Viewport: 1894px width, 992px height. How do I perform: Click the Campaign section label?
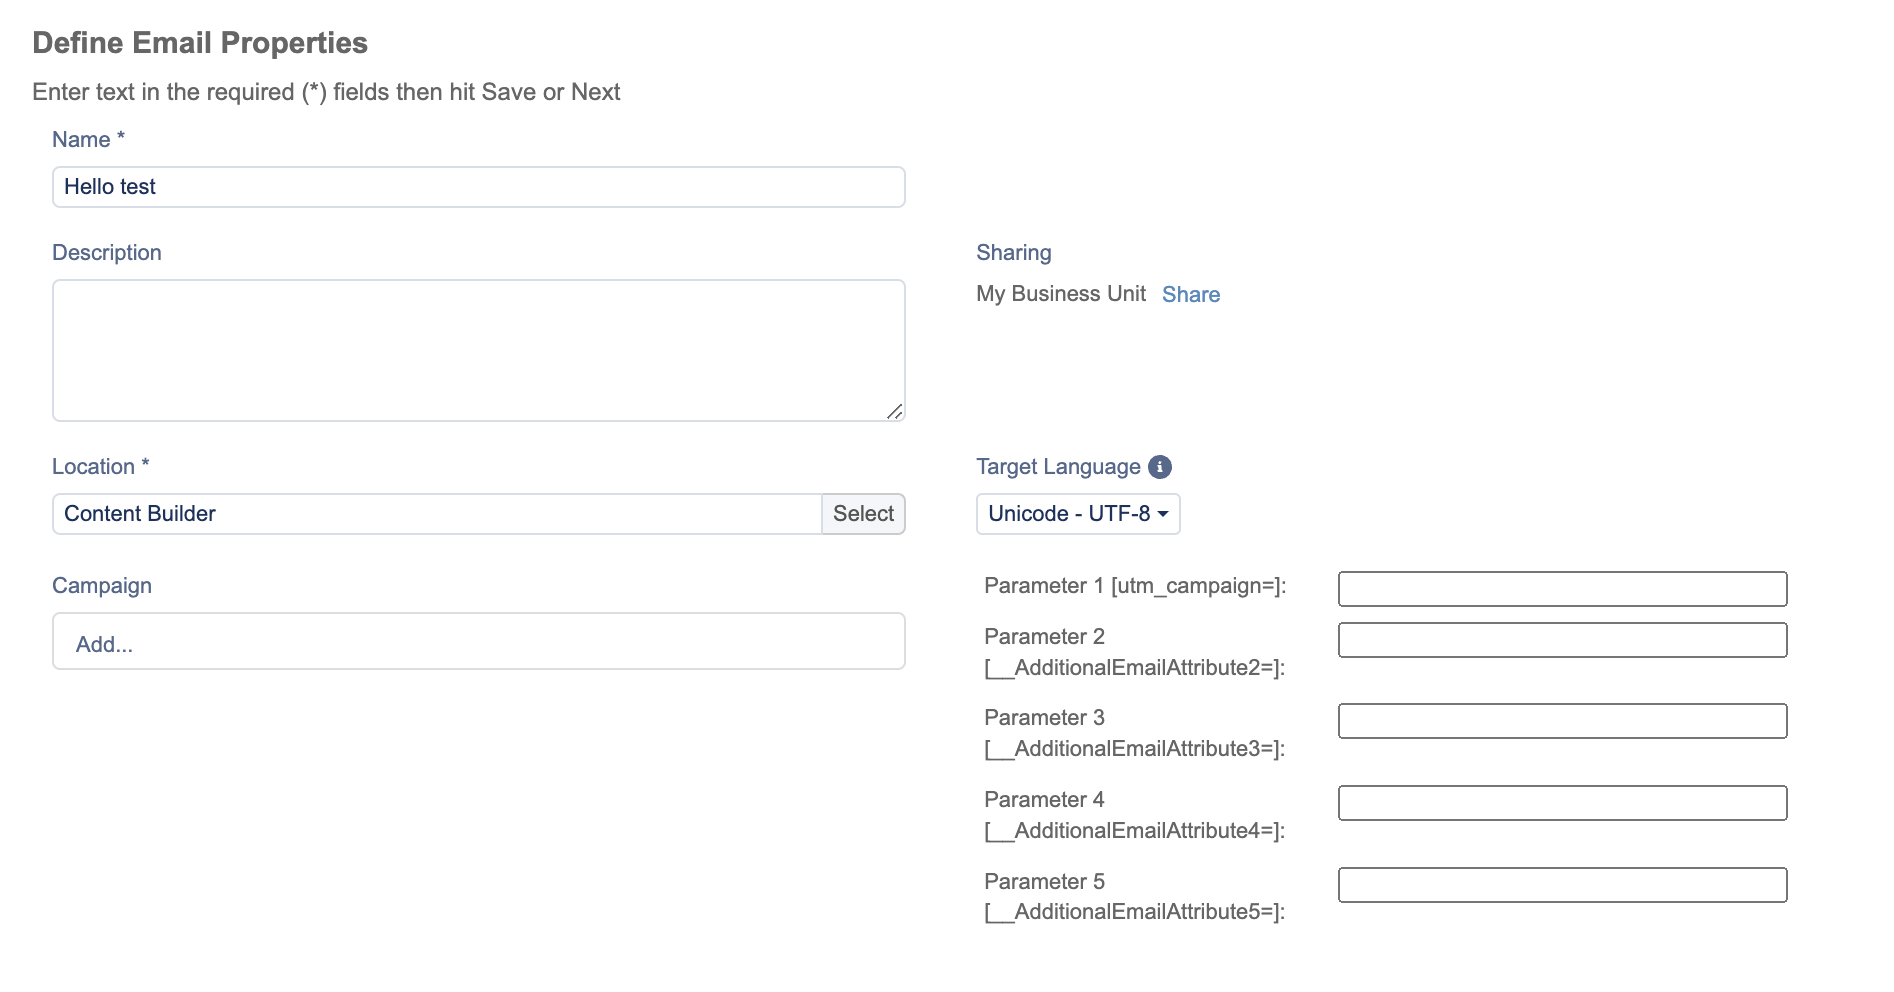101,585
